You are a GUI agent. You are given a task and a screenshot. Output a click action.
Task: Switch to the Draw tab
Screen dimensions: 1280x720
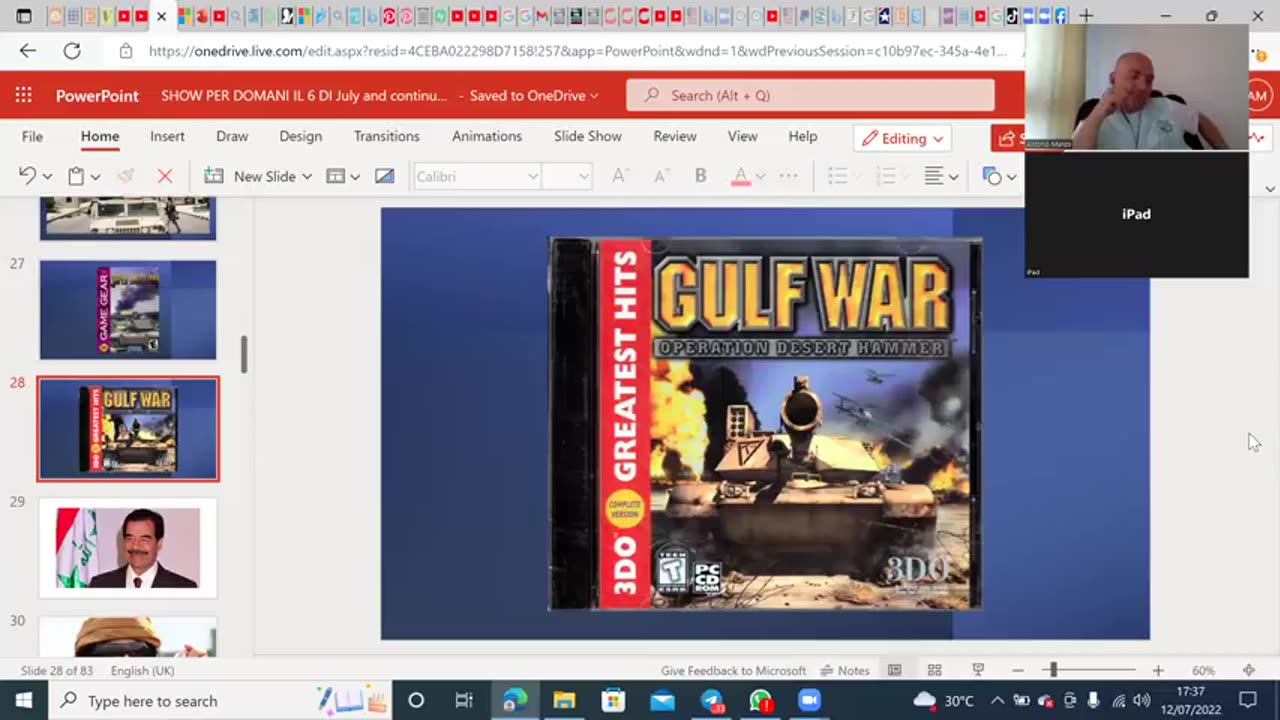[x=232, y=136]
